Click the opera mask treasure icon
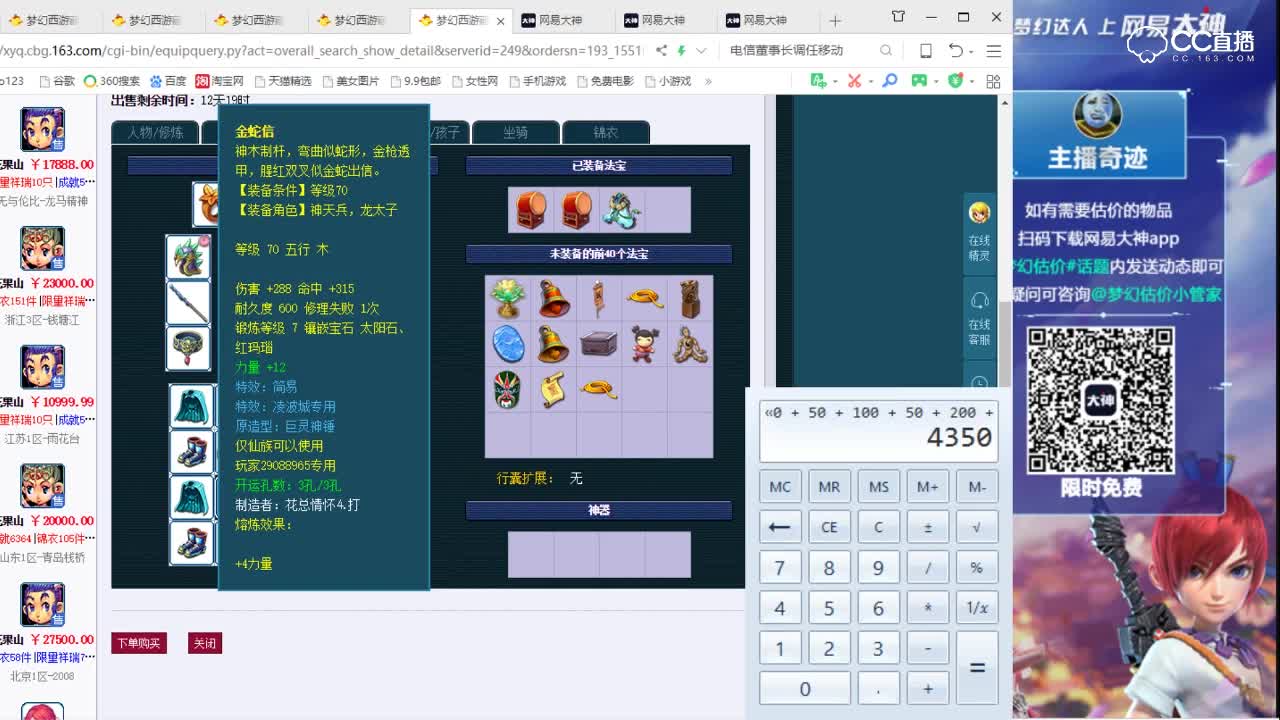 coord(506,388)
